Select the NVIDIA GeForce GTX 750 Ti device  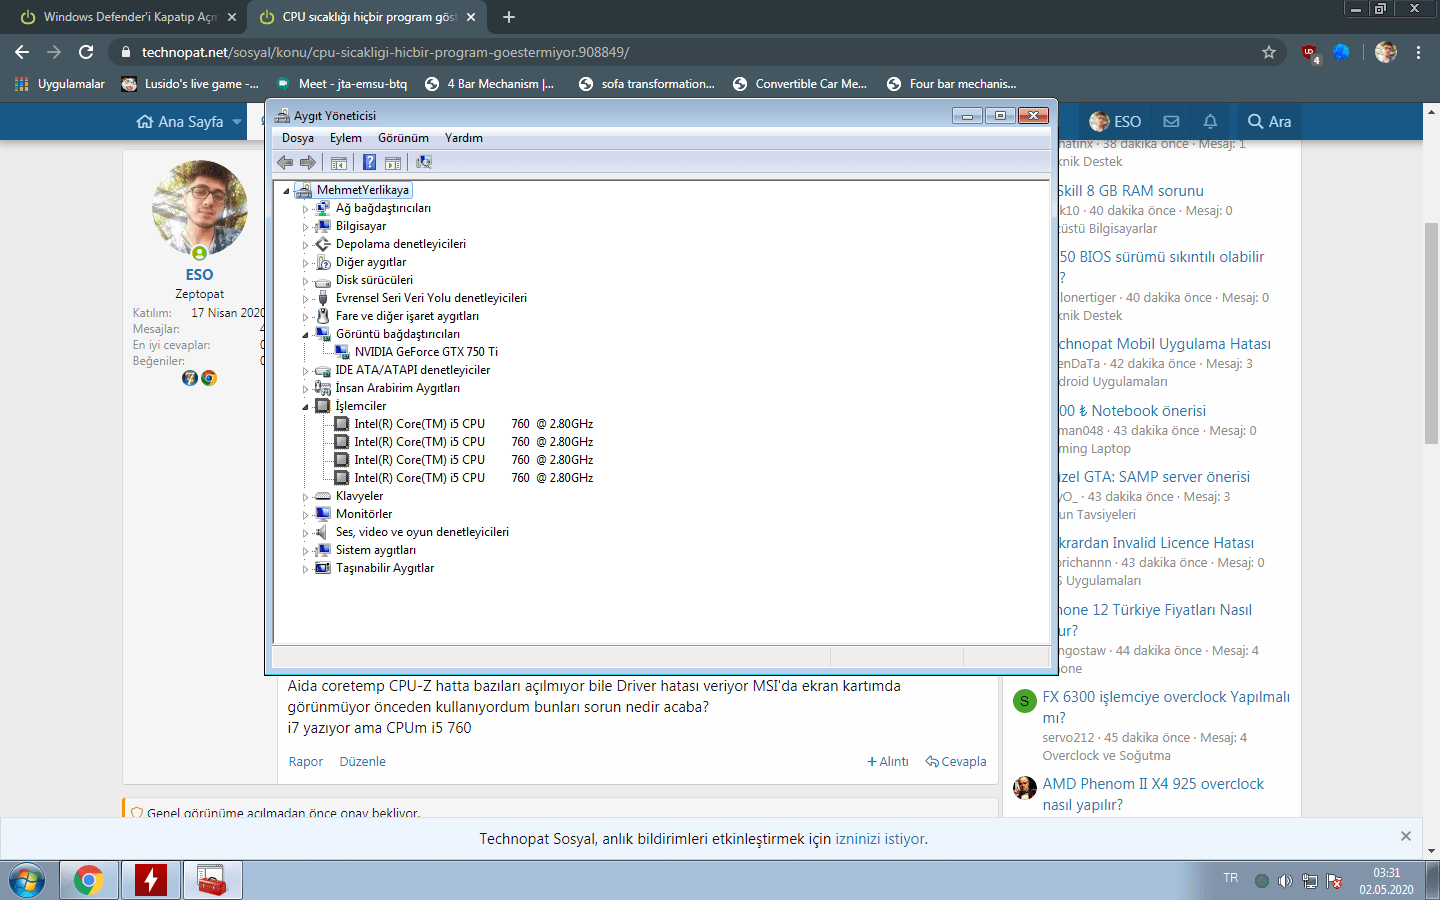[x=426, y=352]
